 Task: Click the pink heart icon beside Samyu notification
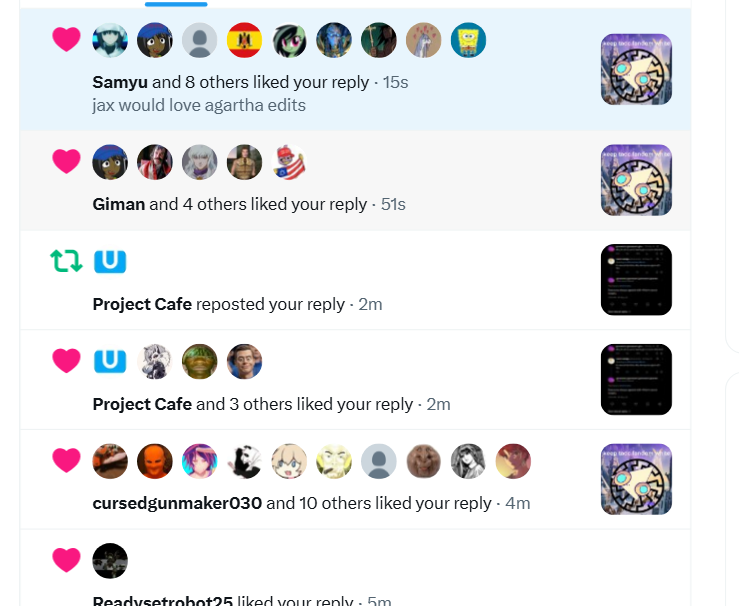[66, 39]
